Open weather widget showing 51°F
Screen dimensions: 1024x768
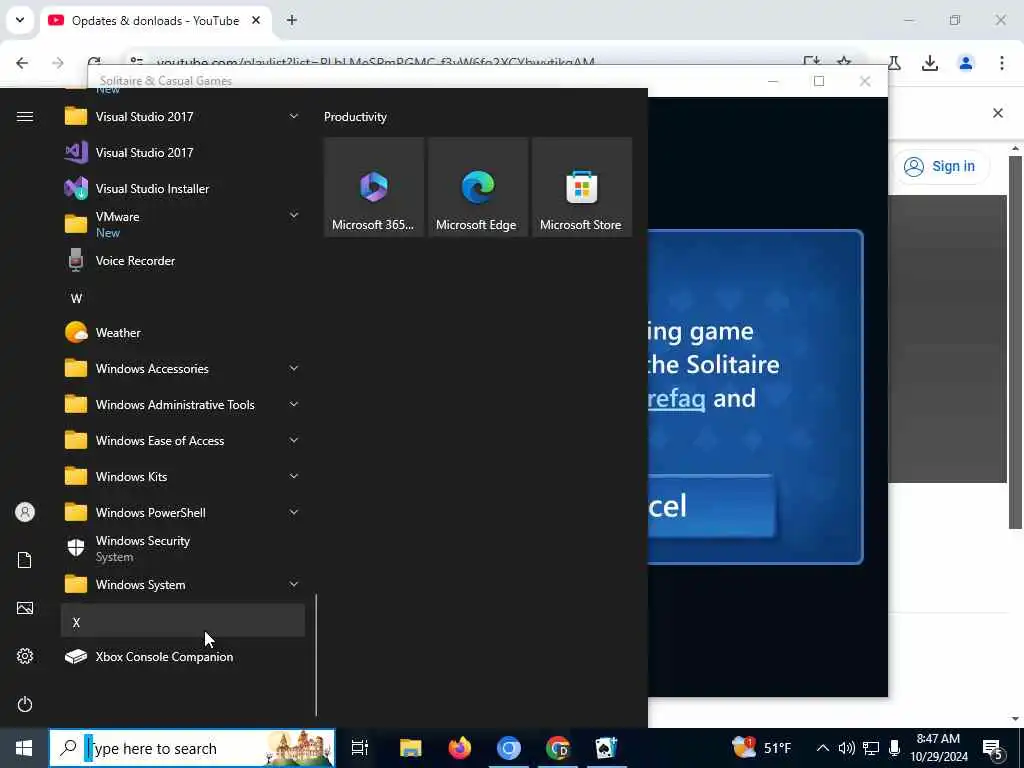pyautogui.click(x=761, y=748)
